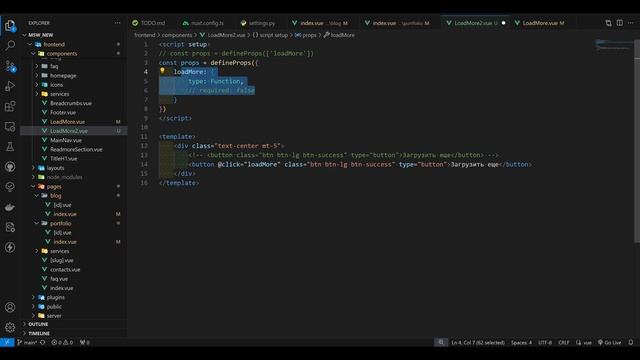Open ReadmoreSection.vue in the explorer

pos(76,149)
